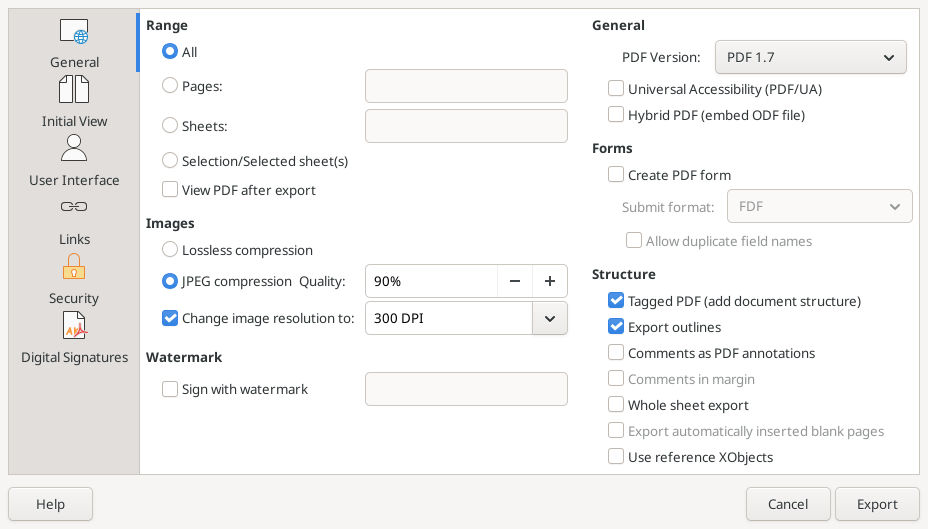
Task: Select Selection/Selected sheet(s) option
Action: point(170,160)
